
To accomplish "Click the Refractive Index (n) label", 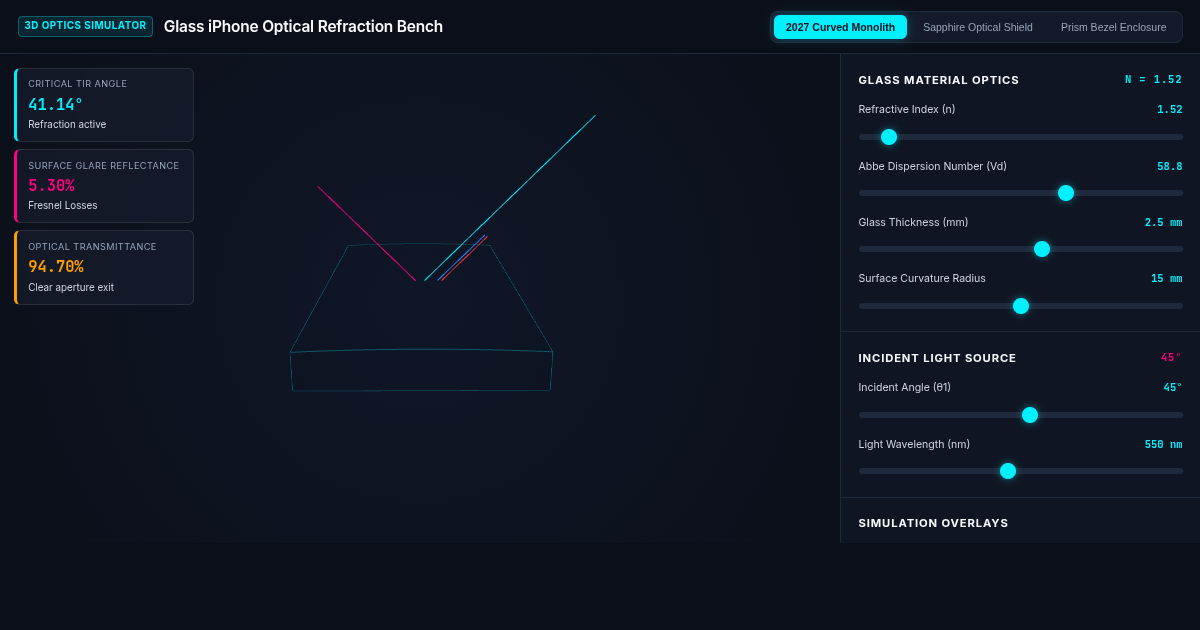I will click(906, 110).
